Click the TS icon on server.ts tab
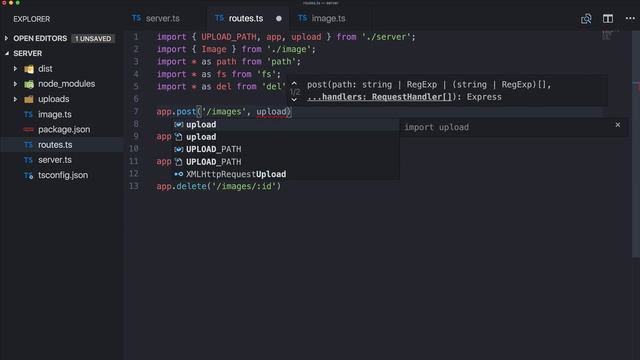 pyautogui.click(x=136, y=18)
